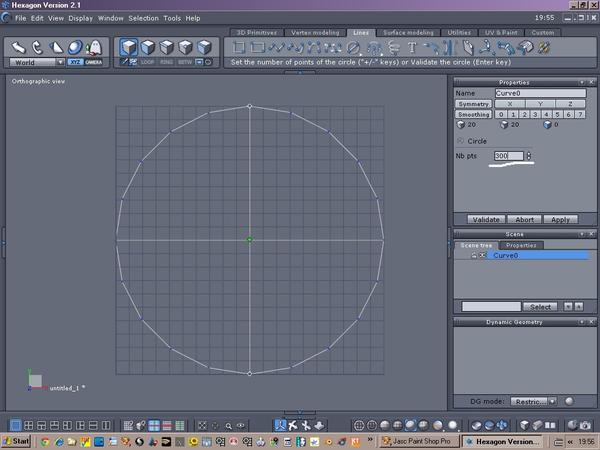Toggle symmetry on the X axis
Screen dimensions: 600x450
tap(510, 104)
